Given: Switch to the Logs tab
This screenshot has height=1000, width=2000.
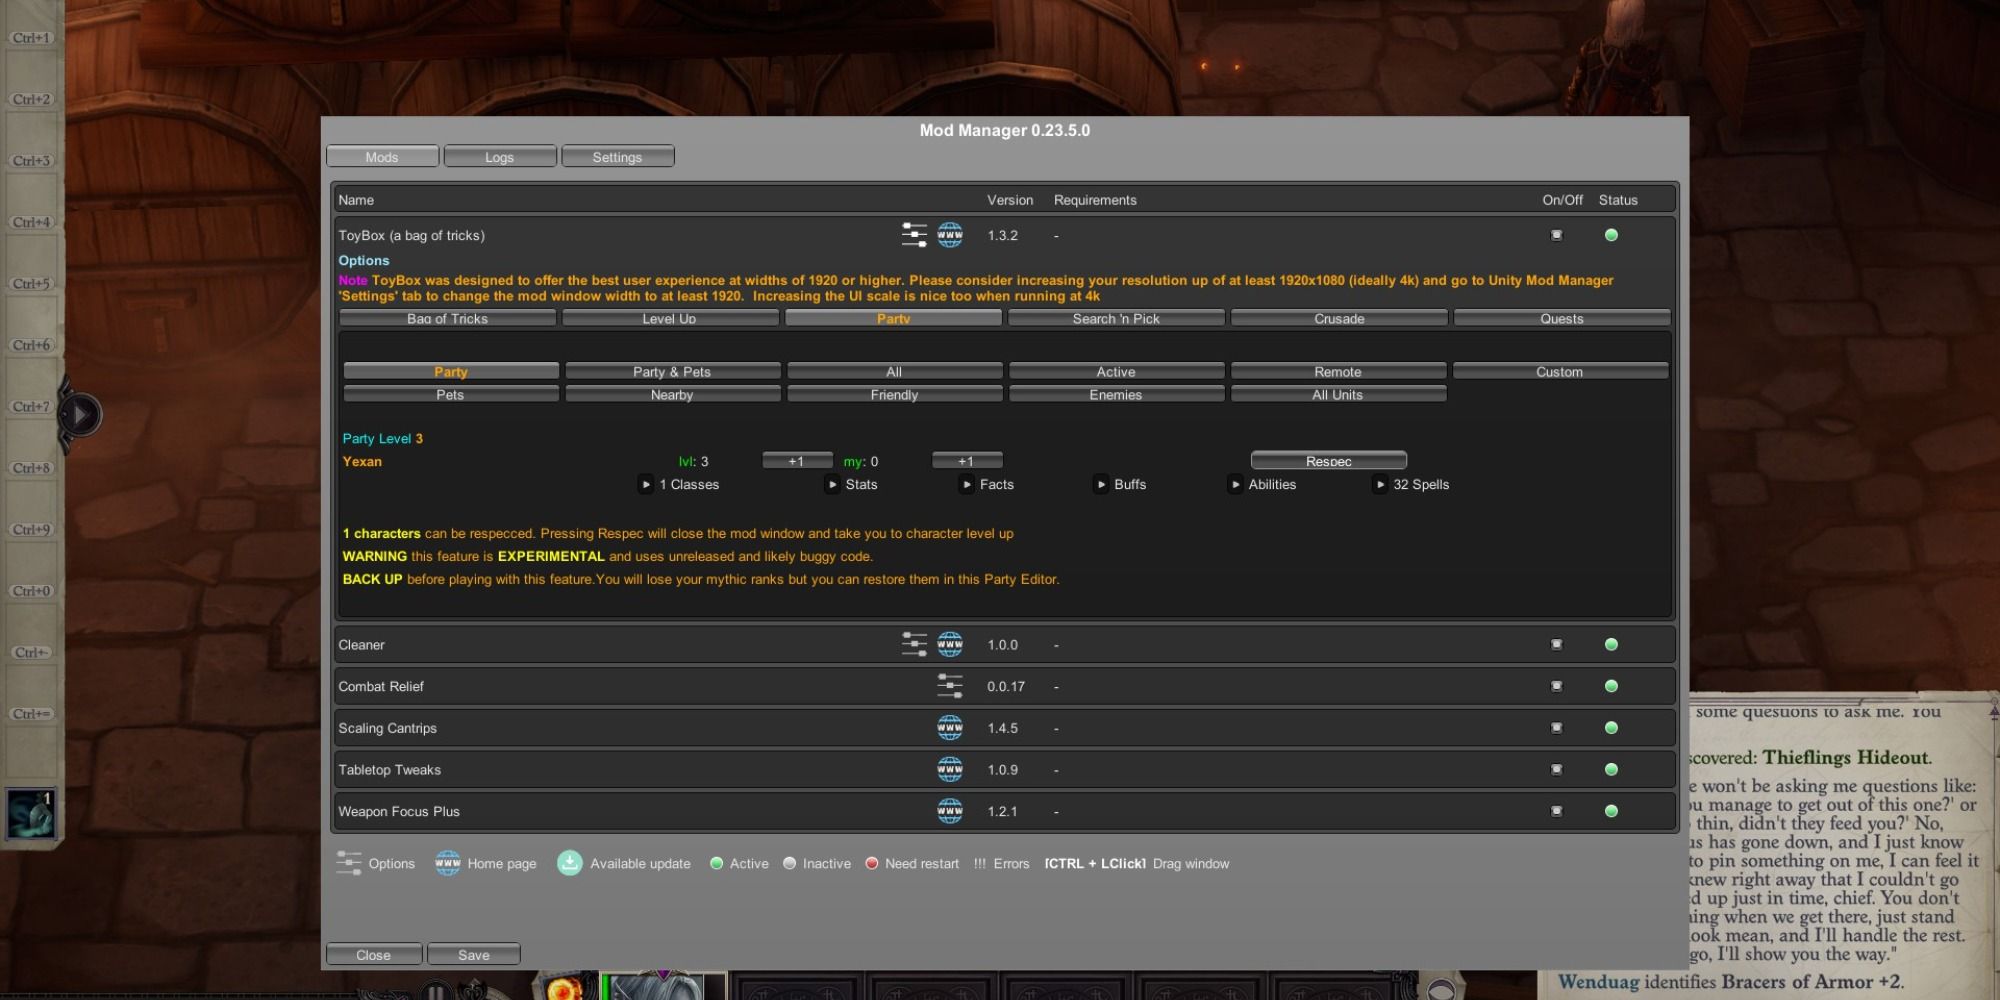Looking at the screenshot, I should [x=499, y=157].
